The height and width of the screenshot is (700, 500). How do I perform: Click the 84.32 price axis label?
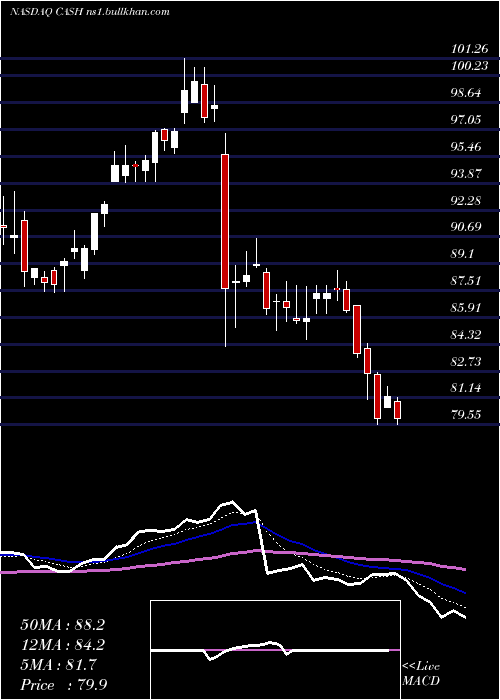pos(464,334)
